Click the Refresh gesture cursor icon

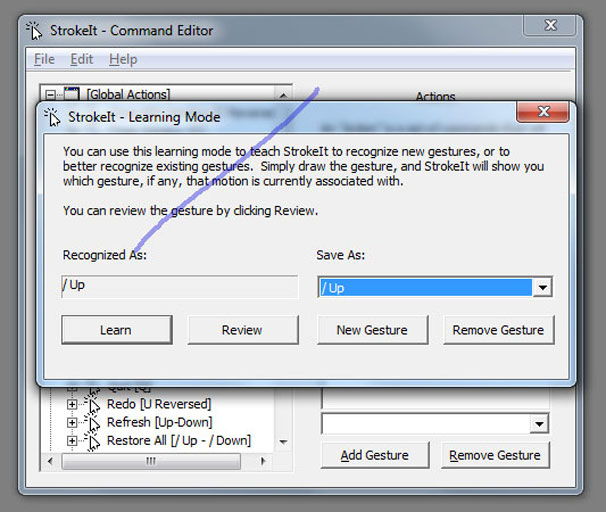[x=92, y=422]
